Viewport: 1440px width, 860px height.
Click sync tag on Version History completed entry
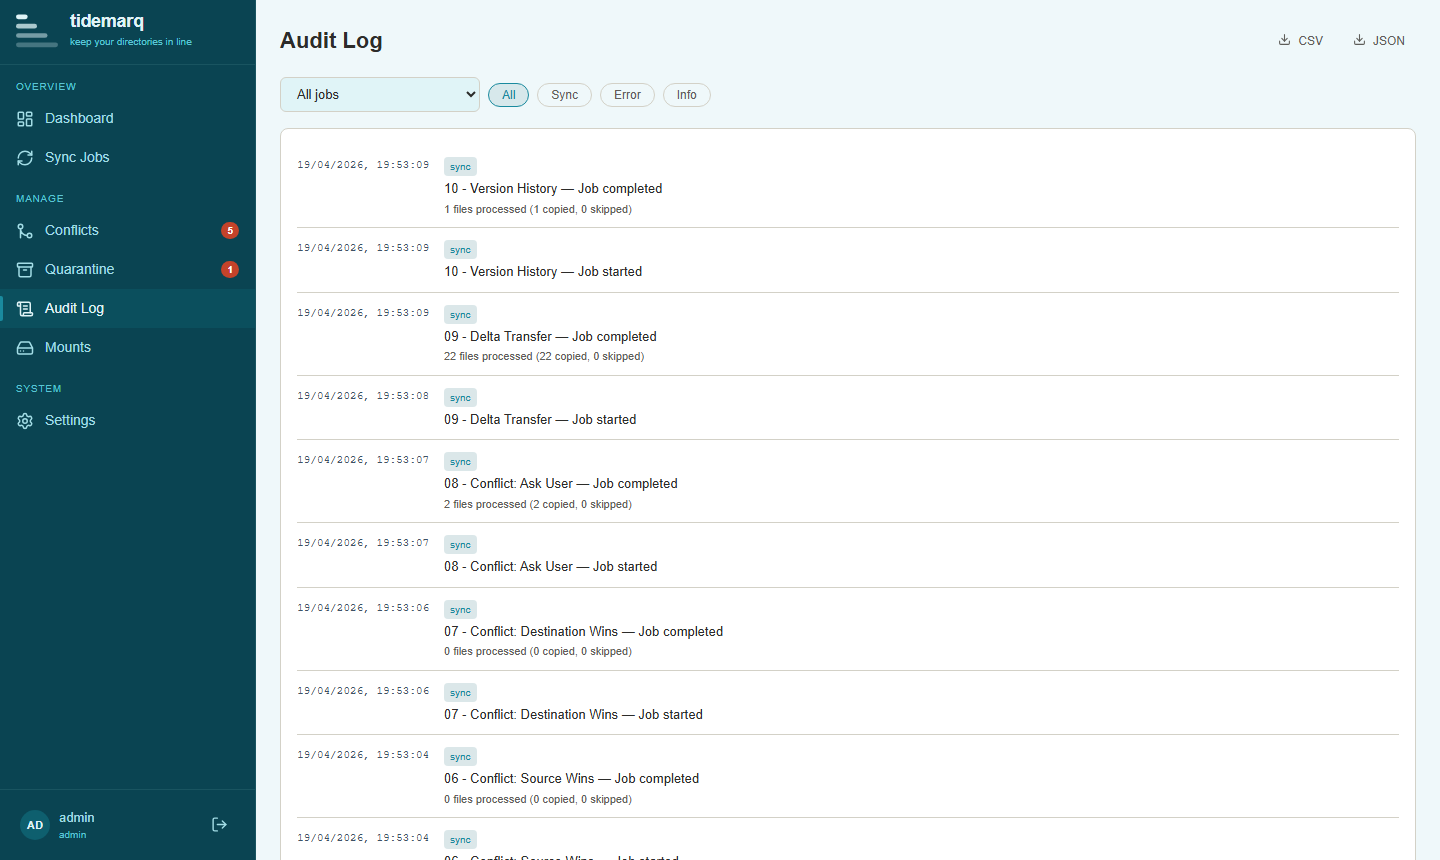460,167
